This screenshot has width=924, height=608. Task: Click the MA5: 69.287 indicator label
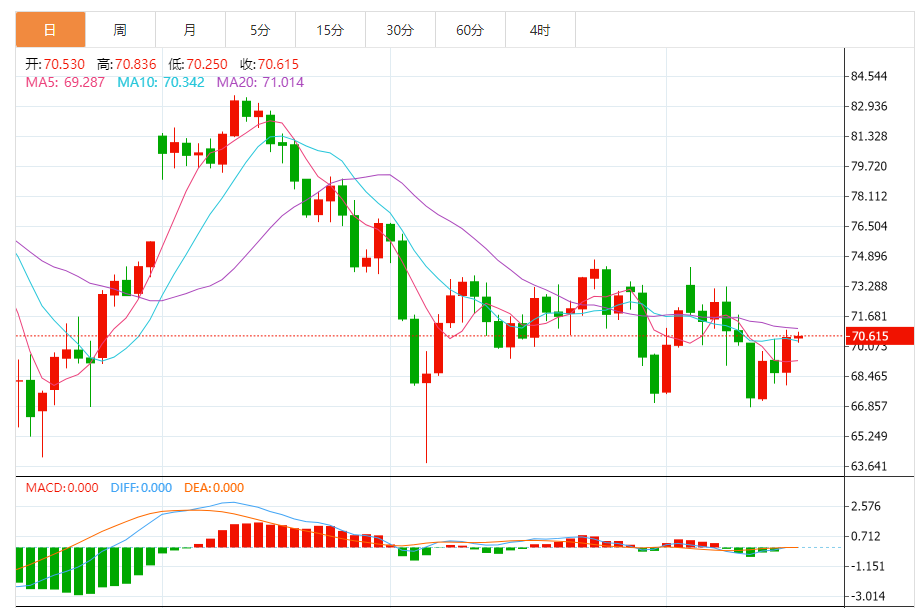point(65,82)
